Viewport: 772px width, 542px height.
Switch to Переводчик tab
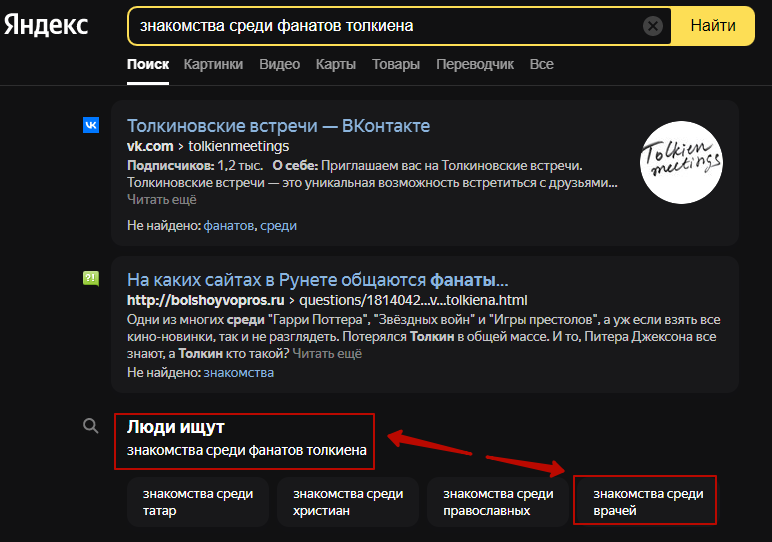click(x=475, y=64)
